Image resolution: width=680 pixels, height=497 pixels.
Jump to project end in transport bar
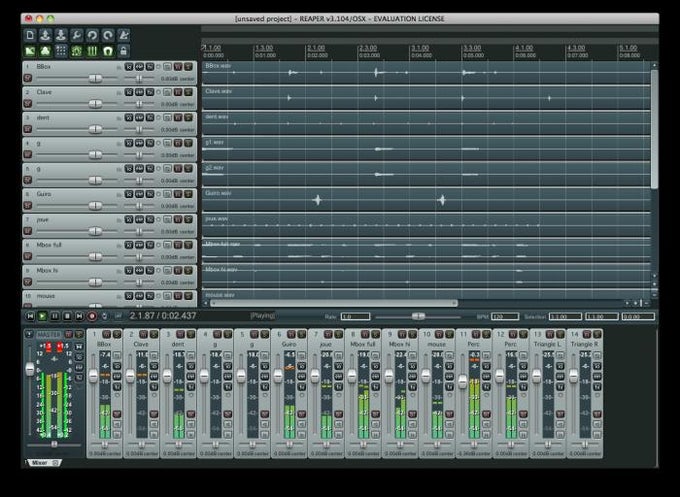(79, 316)
